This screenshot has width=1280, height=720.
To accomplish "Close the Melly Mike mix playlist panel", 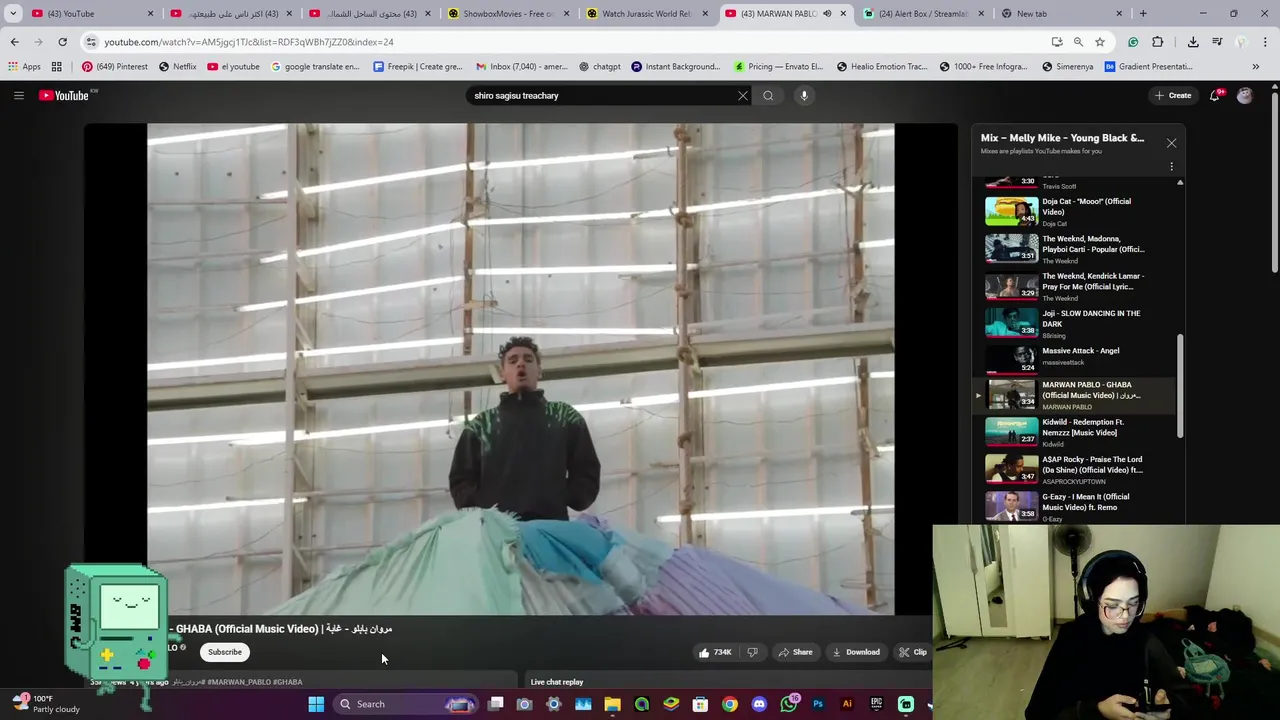I will (x=1171, y=143).
